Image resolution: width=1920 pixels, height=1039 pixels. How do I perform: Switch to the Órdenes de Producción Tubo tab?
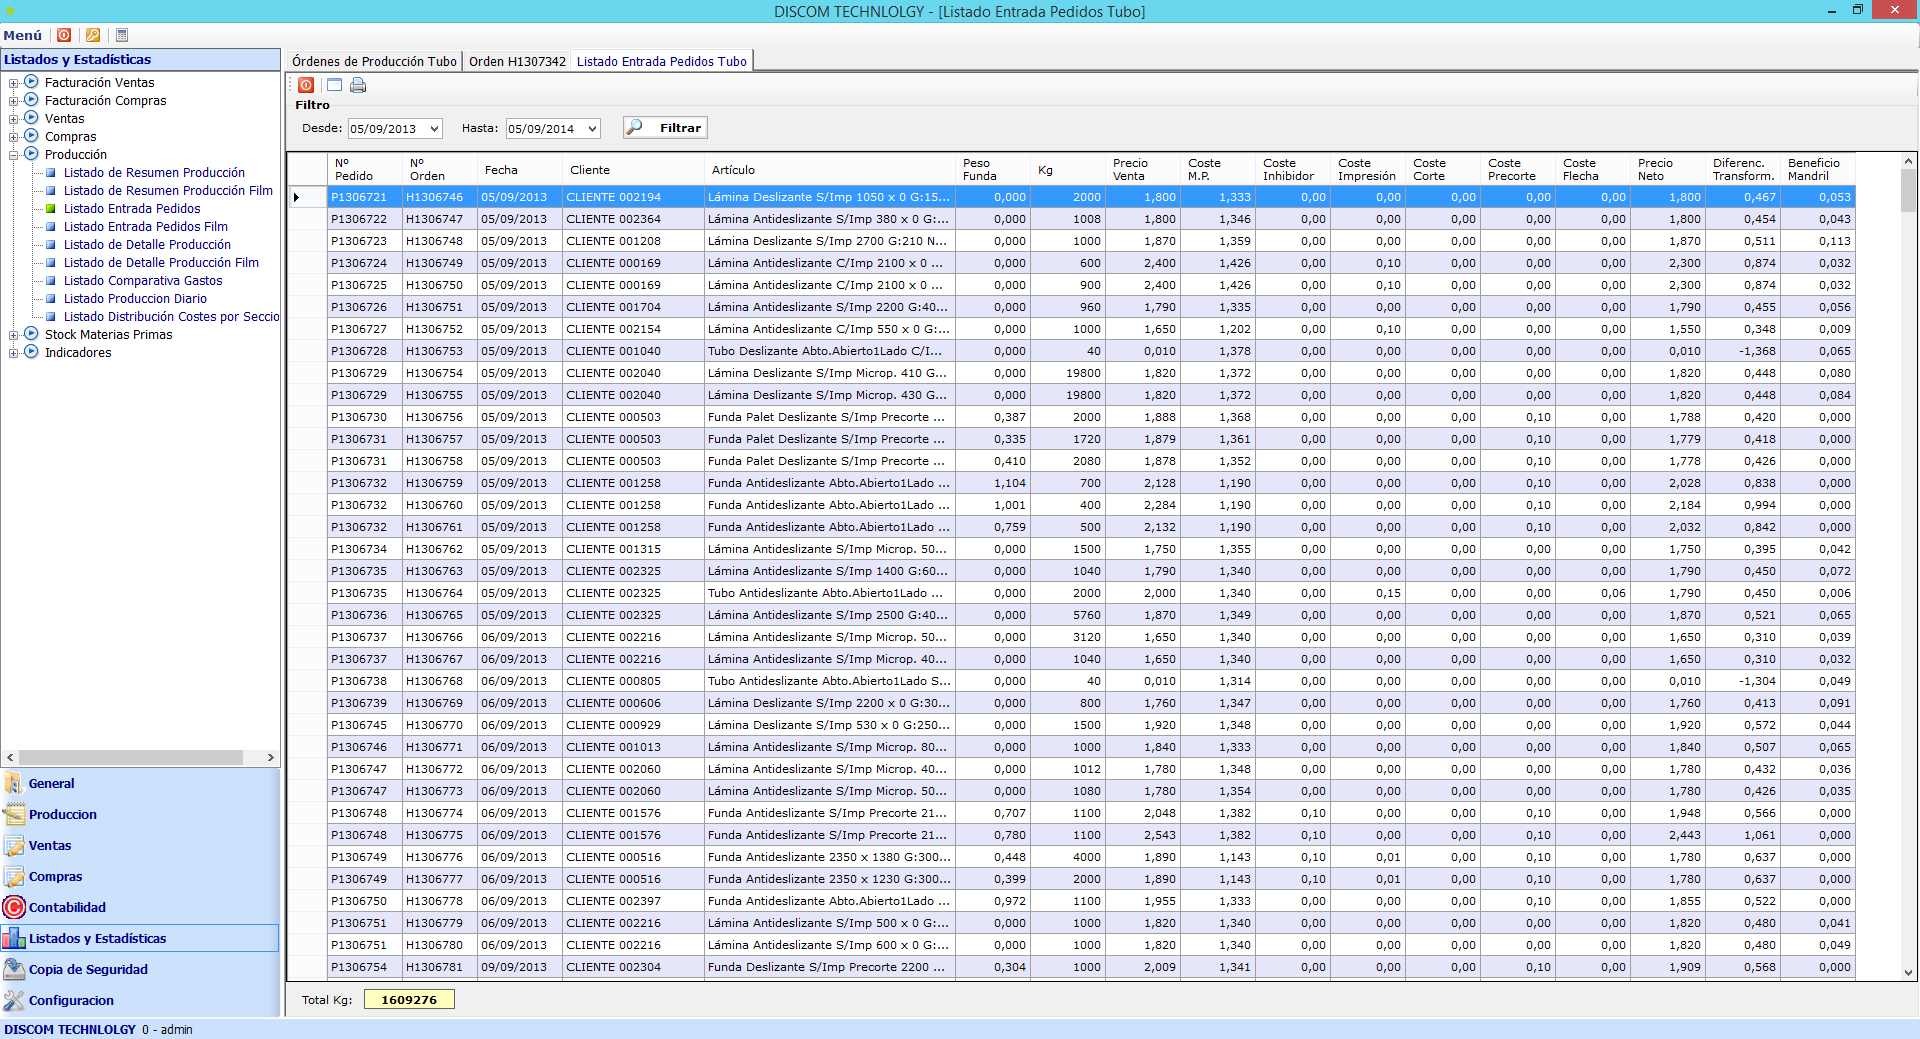pyautogui.click(x=374, y=62)
